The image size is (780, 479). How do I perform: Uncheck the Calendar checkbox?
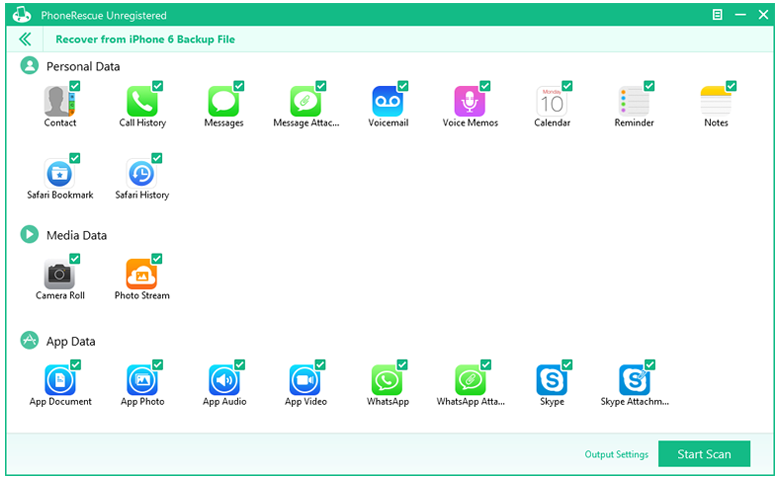tap(567, 86)
